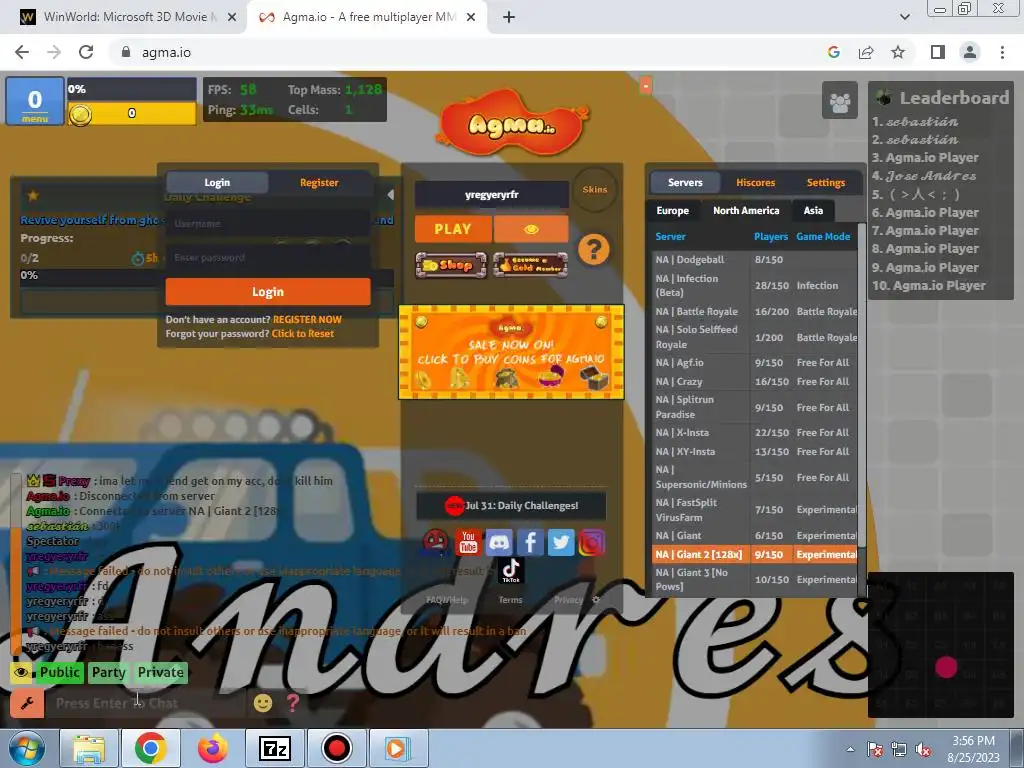Click the XP percentage bar at top
The height and width of the screenshot is (768, 1024).
(131, 89)
